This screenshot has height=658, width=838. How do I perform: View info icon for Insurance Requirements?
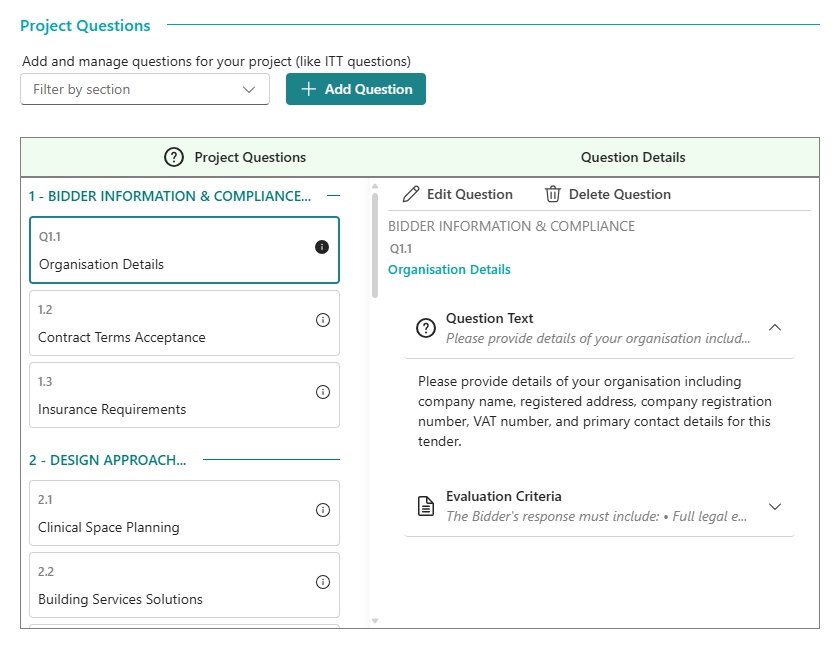click(x=323, y=392)
